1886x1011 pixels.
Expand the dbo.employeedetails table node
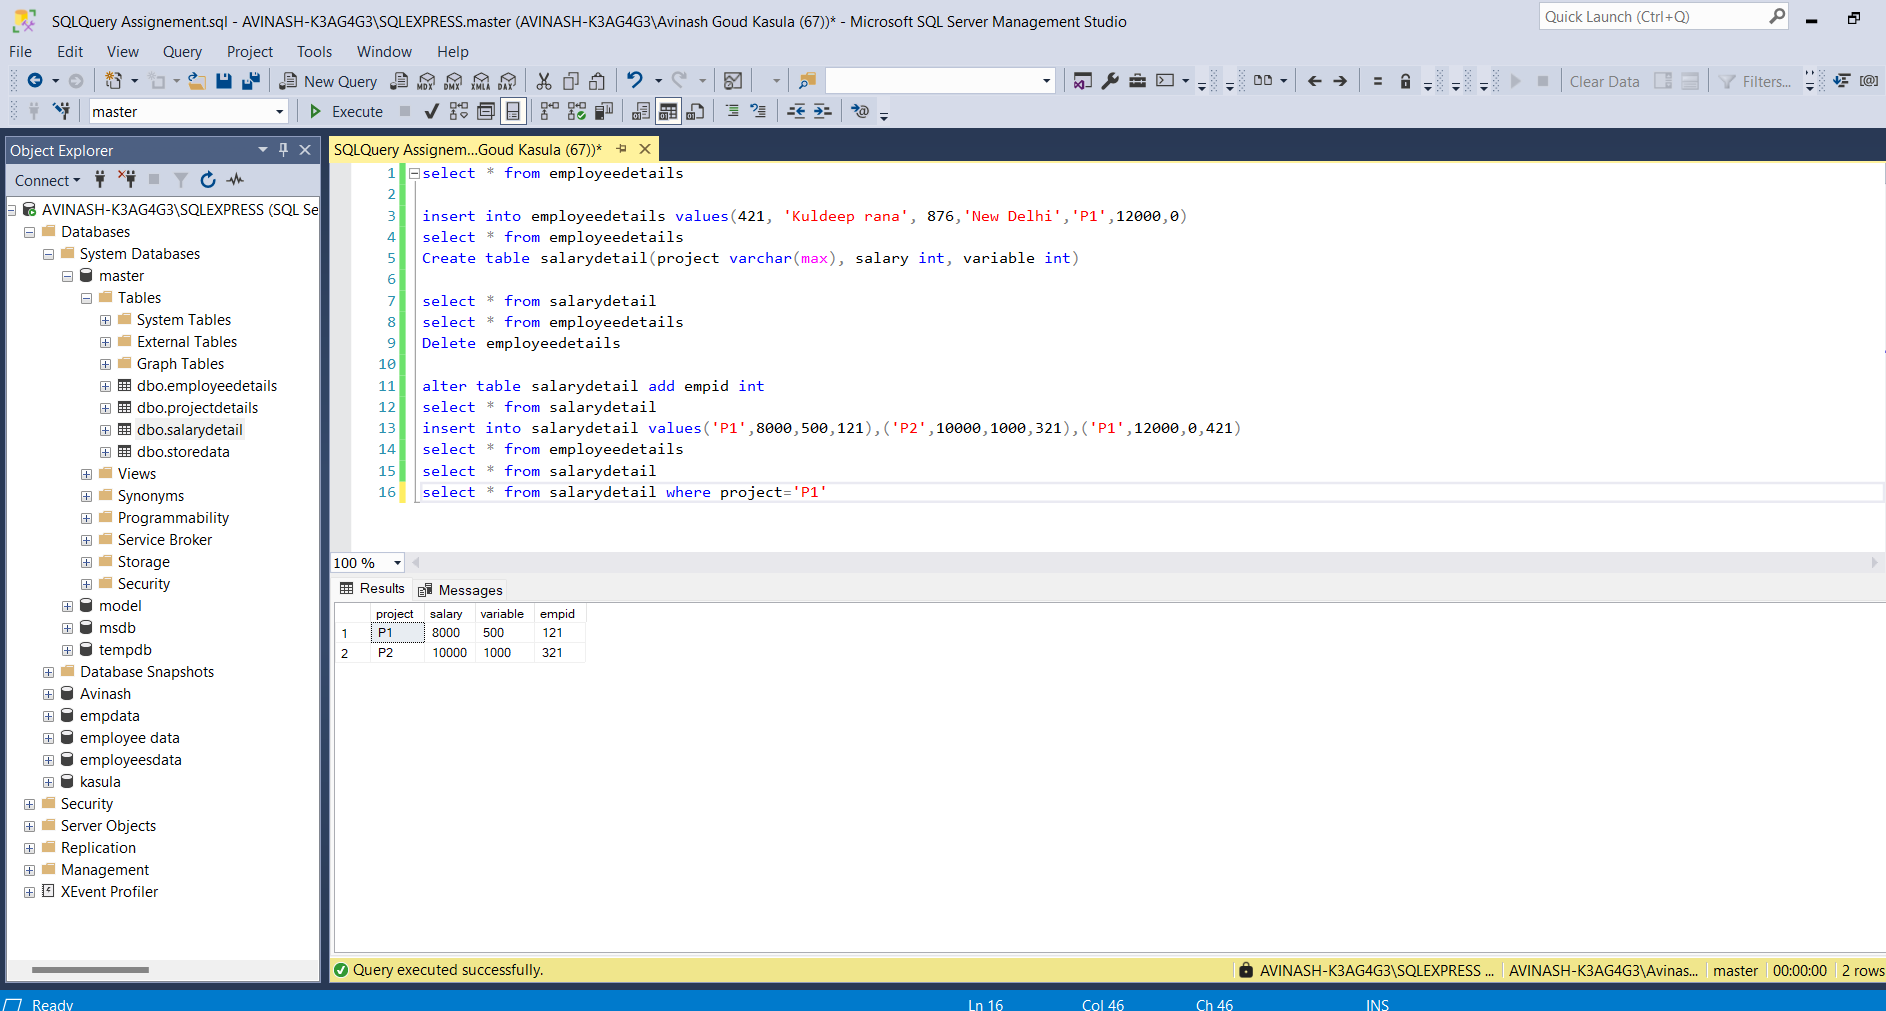click(x=105, y=385)
